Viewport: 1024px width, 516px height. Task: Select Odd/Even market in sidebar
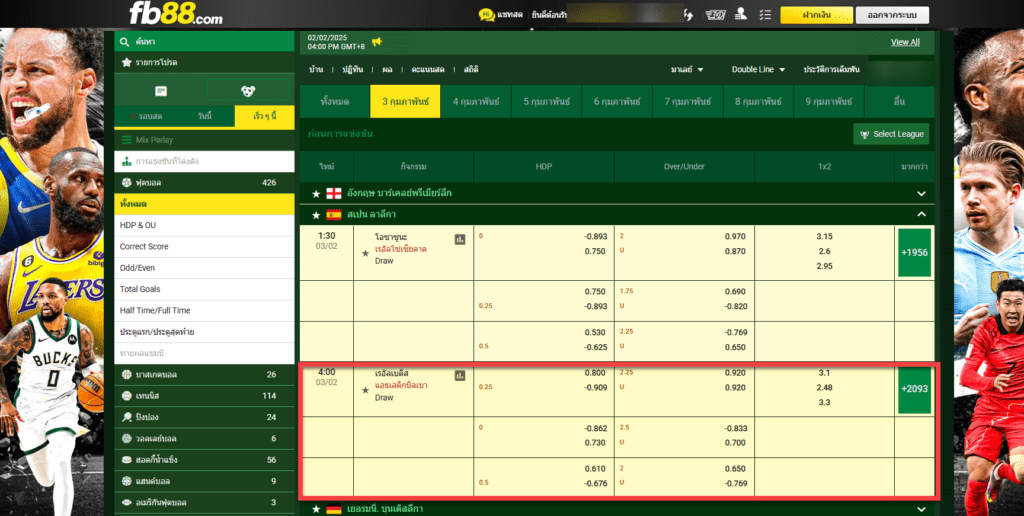tap(204, 268)
